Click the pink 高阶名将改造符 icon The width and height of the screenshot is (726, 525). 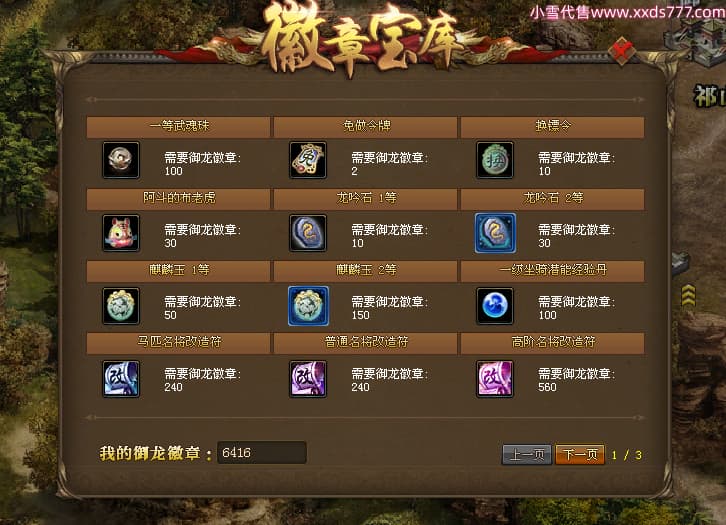(x=495, y=379)
